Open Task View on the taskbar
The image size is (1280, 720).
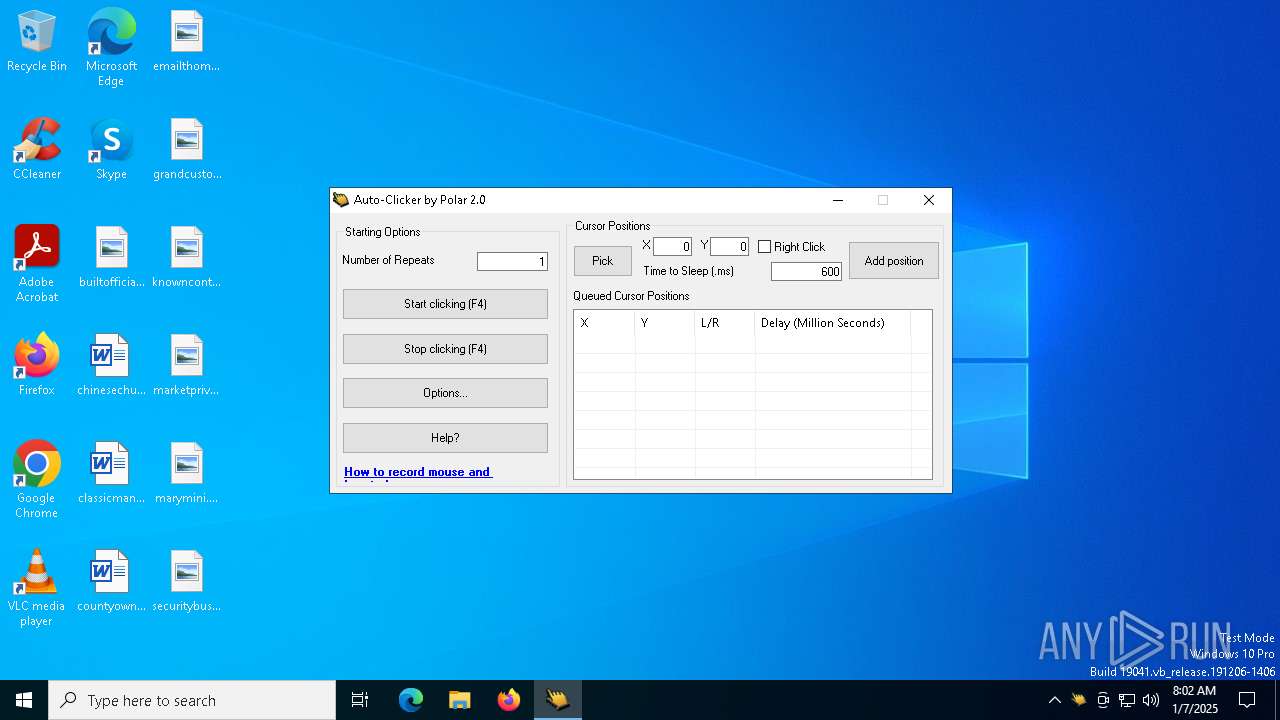[360, 700]
